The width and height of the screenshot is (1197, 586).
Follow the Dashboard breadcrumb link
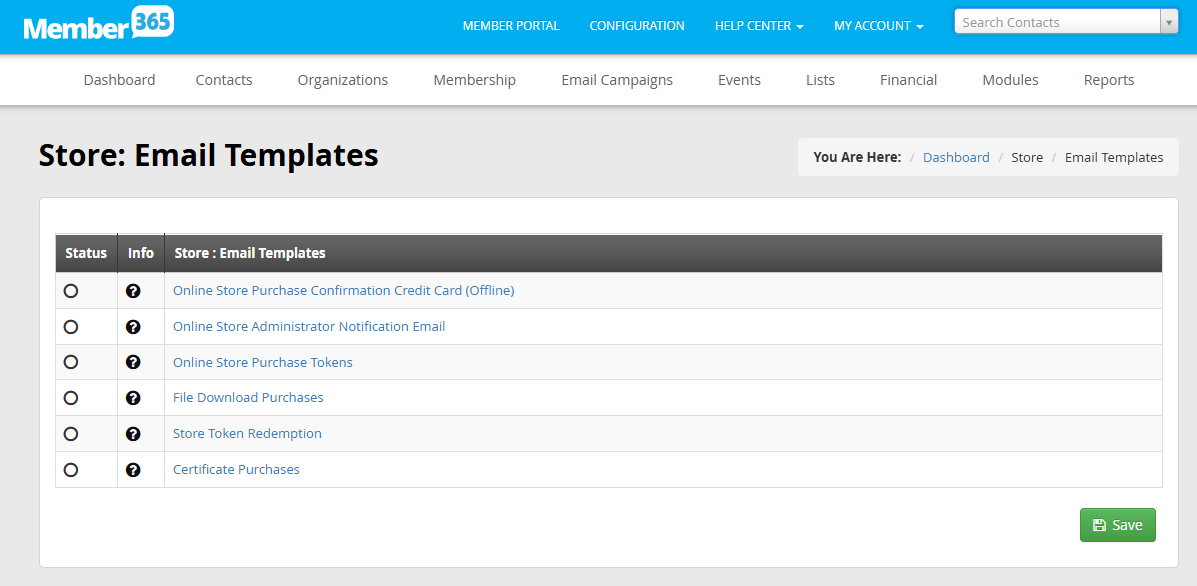[x=956, y=157]
